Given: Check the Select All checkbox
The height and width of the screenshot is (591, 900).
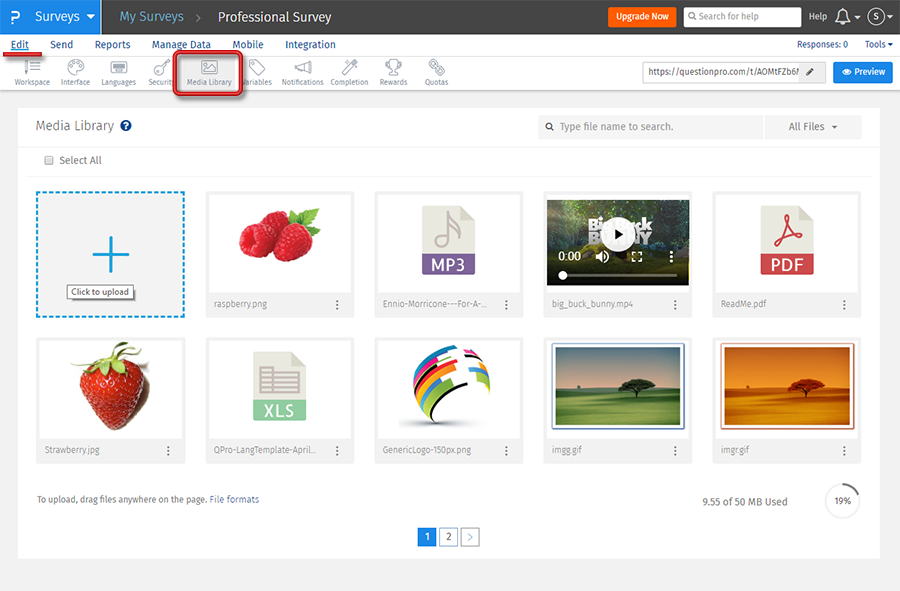Looking at the screenshot, I should 49,160.
